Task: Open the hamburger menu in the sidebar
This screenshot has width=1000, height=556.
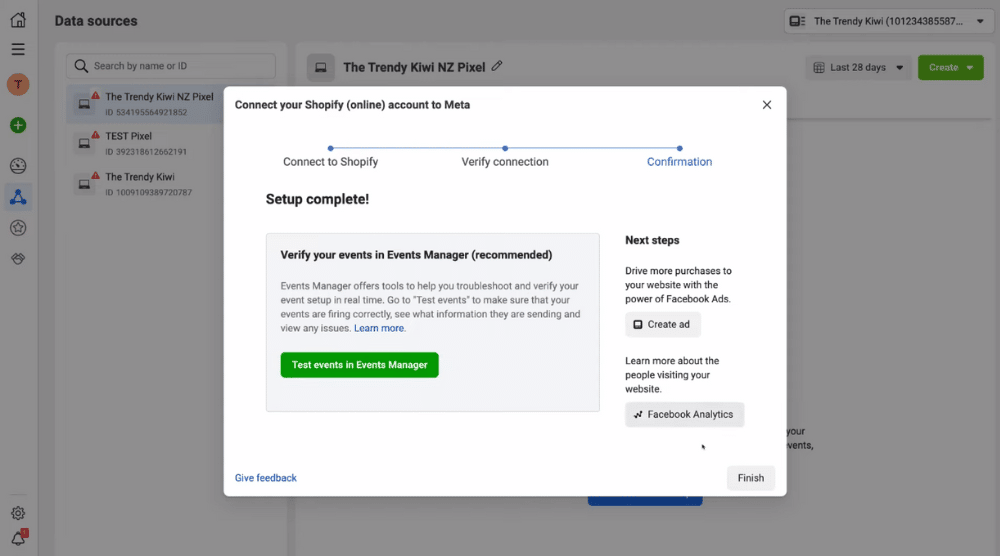Action: tap(18, 49)
